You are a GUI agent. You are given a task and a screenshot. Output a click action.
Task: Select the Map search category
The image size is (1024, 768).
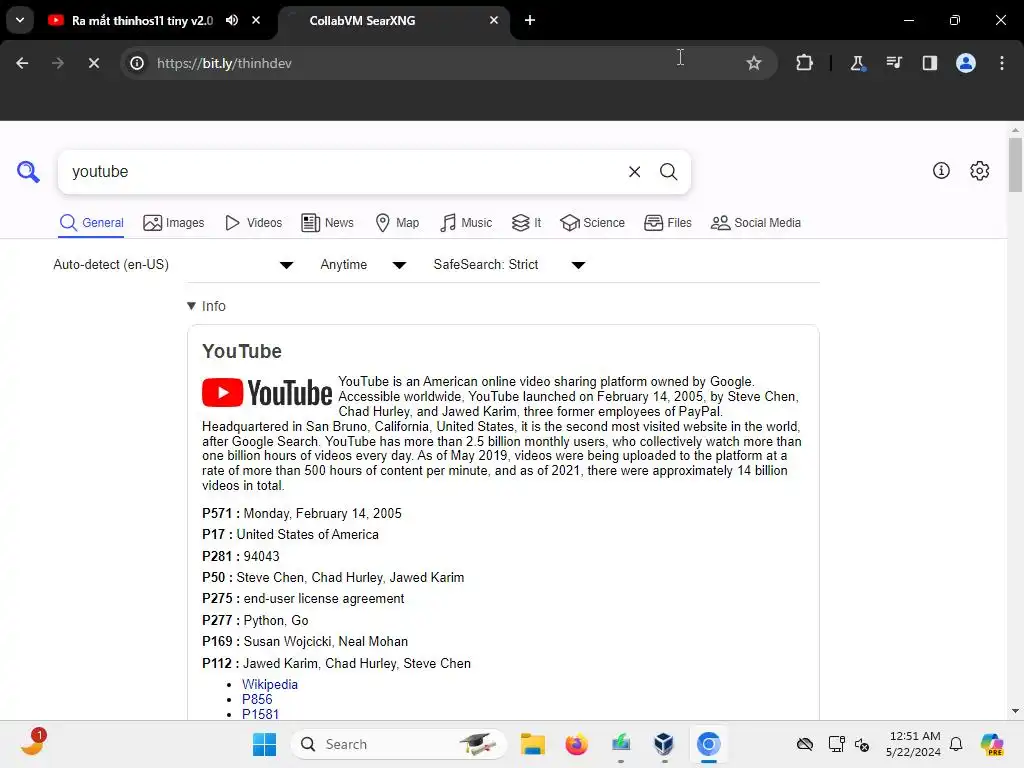[x=397, y=223]
